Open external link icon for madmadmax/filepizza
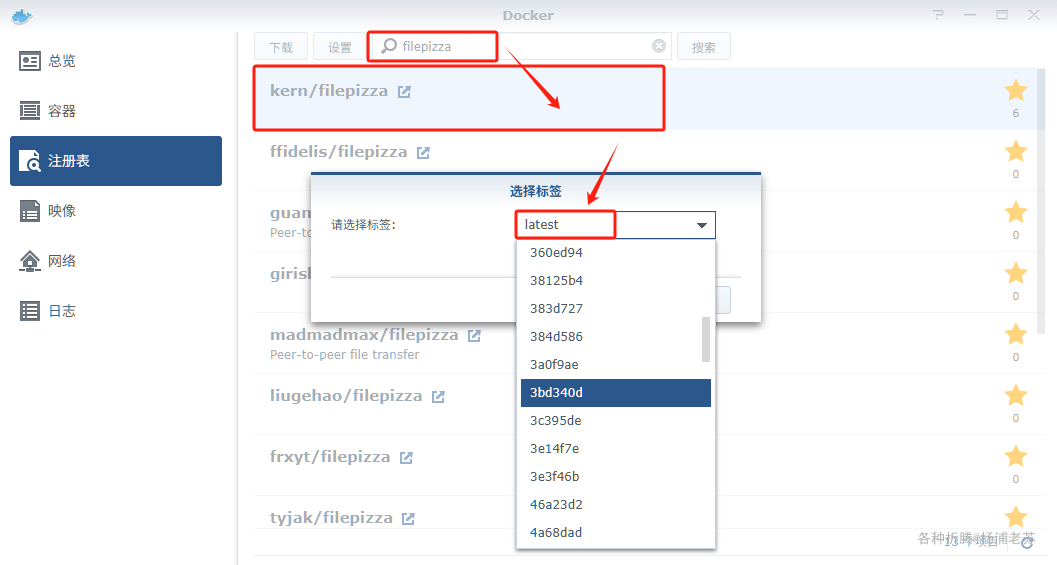The width and height of the screenshot is (1057, 565). coord(475,336)
